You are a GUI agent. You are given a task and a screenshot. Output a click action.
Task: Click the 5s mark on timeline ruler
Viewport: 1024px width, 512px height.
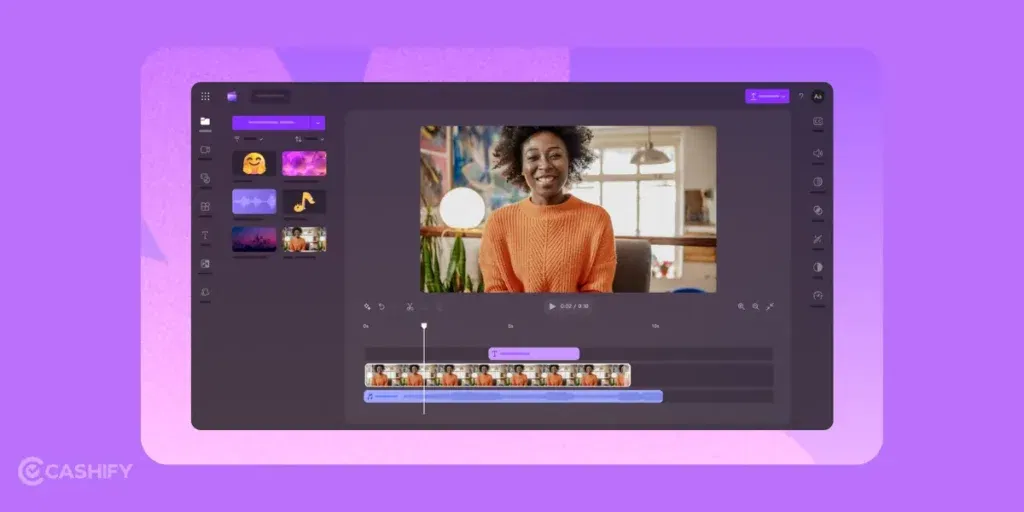[511, 325]
